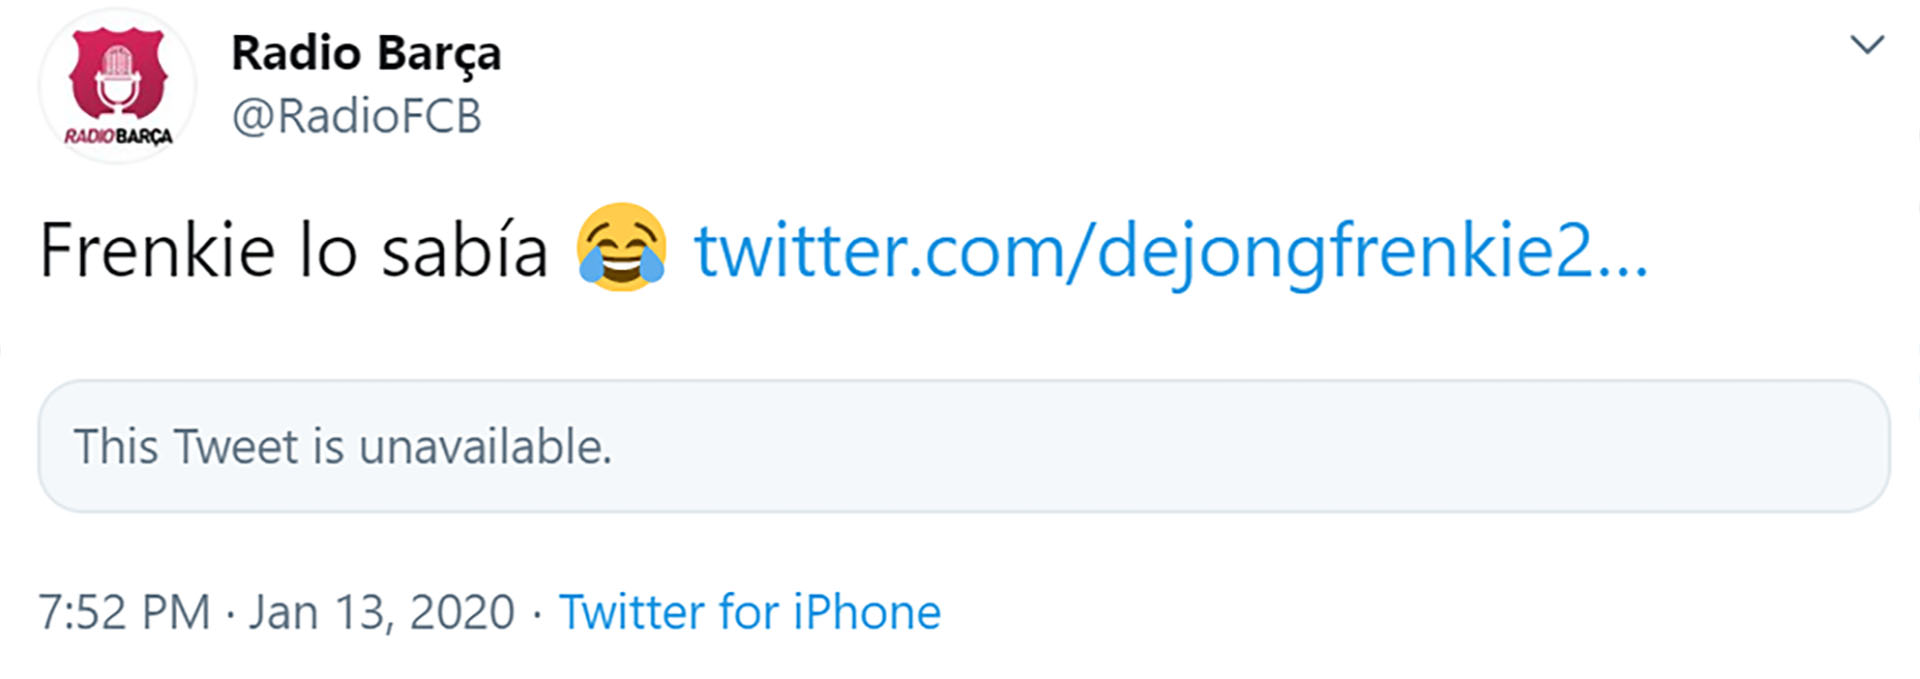1920x679 pixels.
Task: Follow the twitter.com/dejongfrenkie2 link
Action: [x=1171, y=251]
